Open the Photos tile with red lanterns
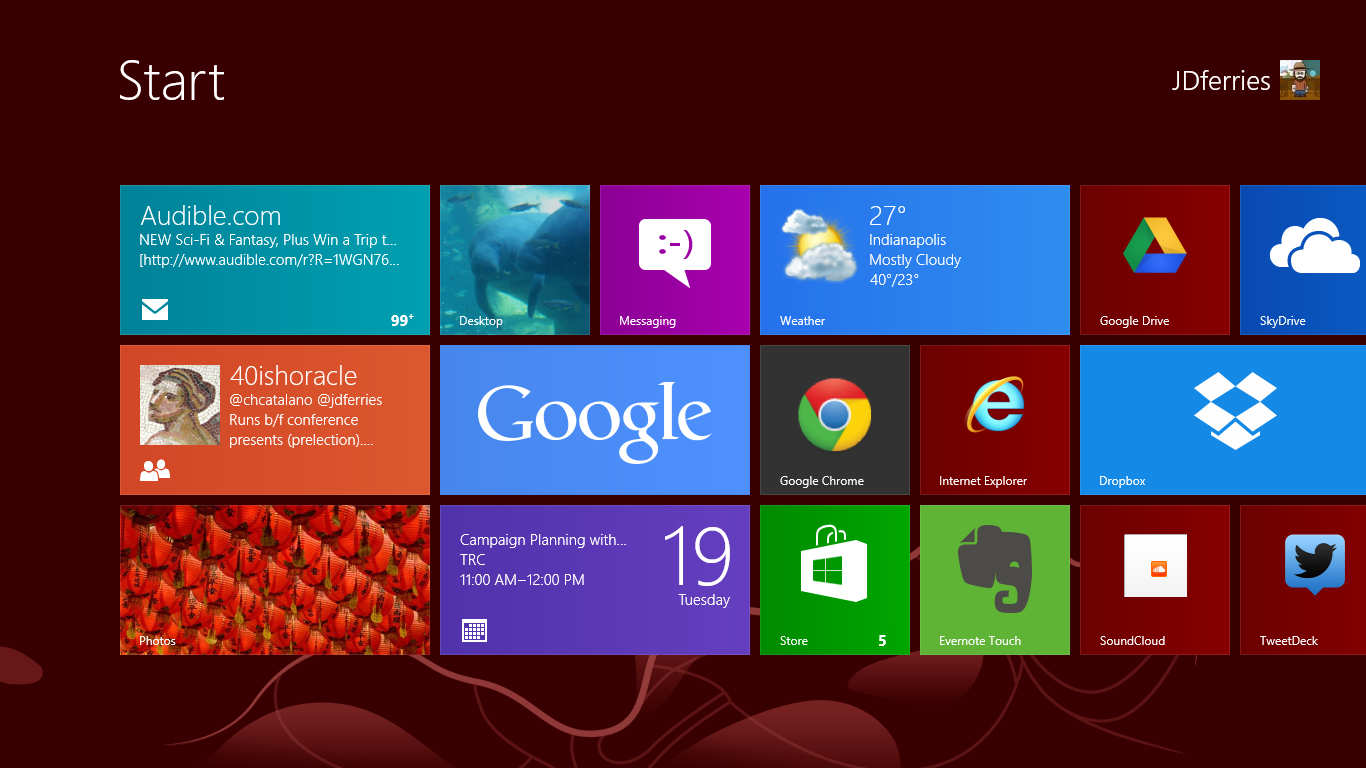The width and height of the screenshot is (1366, 768). [x=275, y=580]
